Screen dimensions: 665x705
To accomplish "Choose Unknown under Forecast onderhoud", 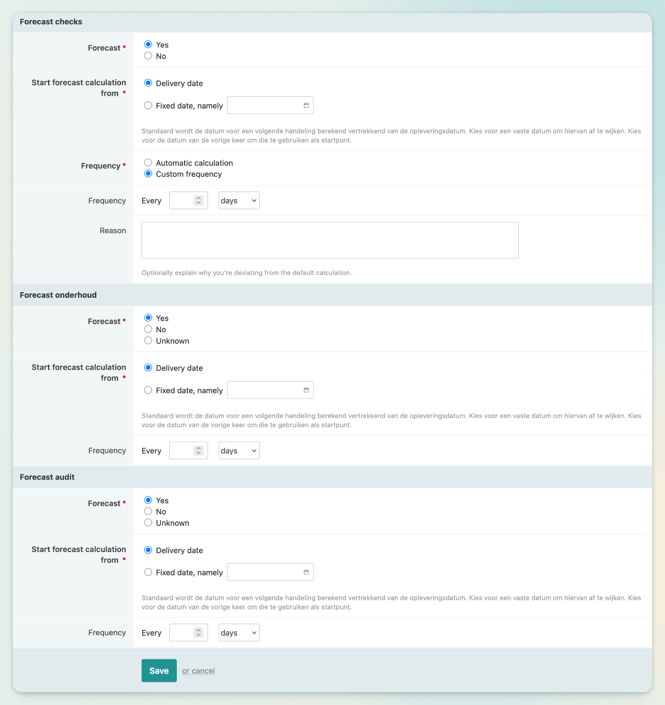I will point(148,341).
